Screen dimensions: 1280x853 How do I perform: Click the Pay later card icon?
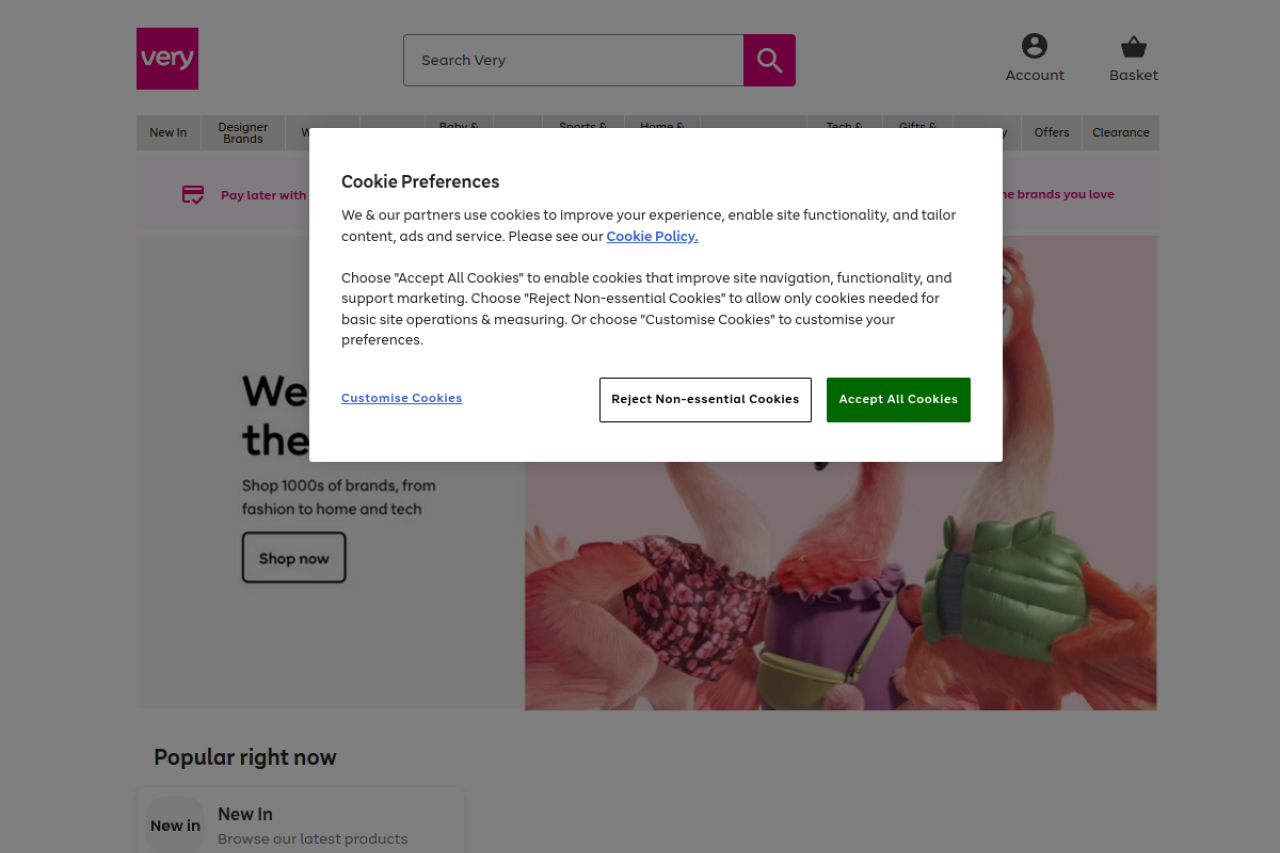(193, 195)
